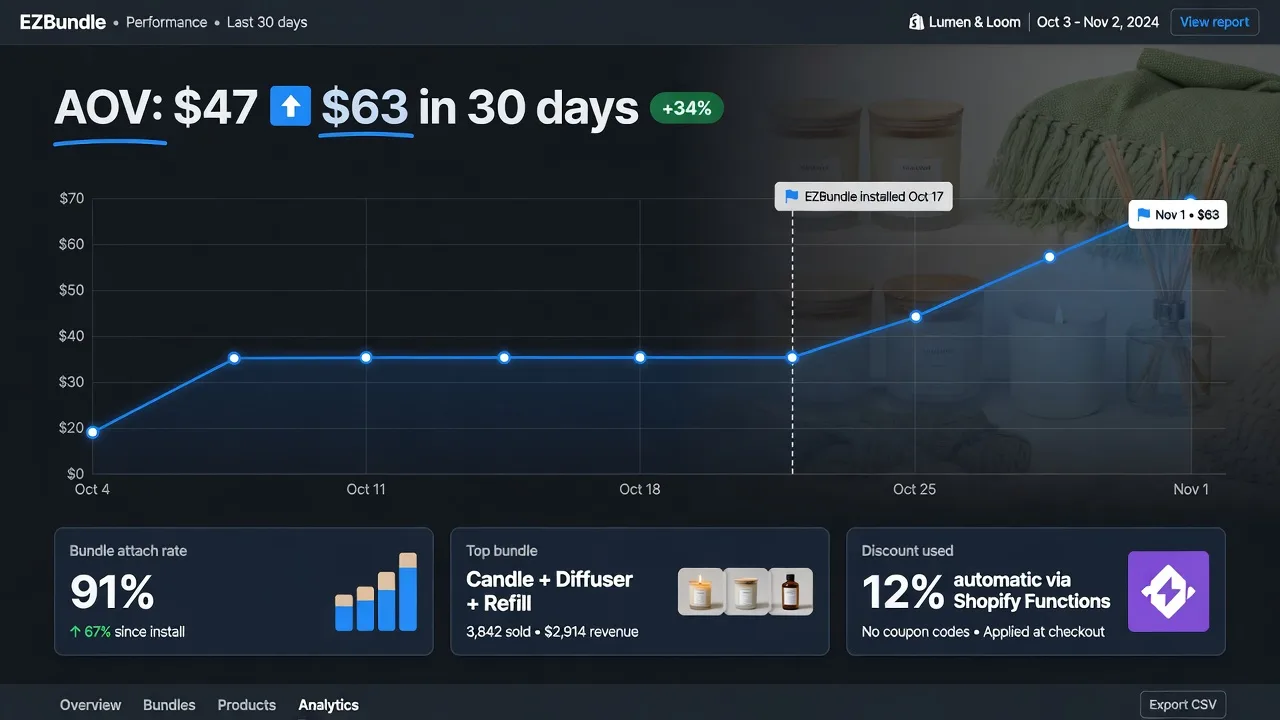Click the EZBundle installed Oct 17 marker label

864,197
